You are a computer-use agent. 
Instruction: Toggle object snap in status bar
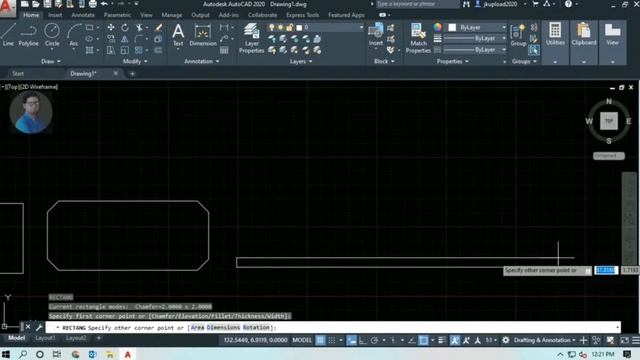pyautogui.click(x=423, y=340)
